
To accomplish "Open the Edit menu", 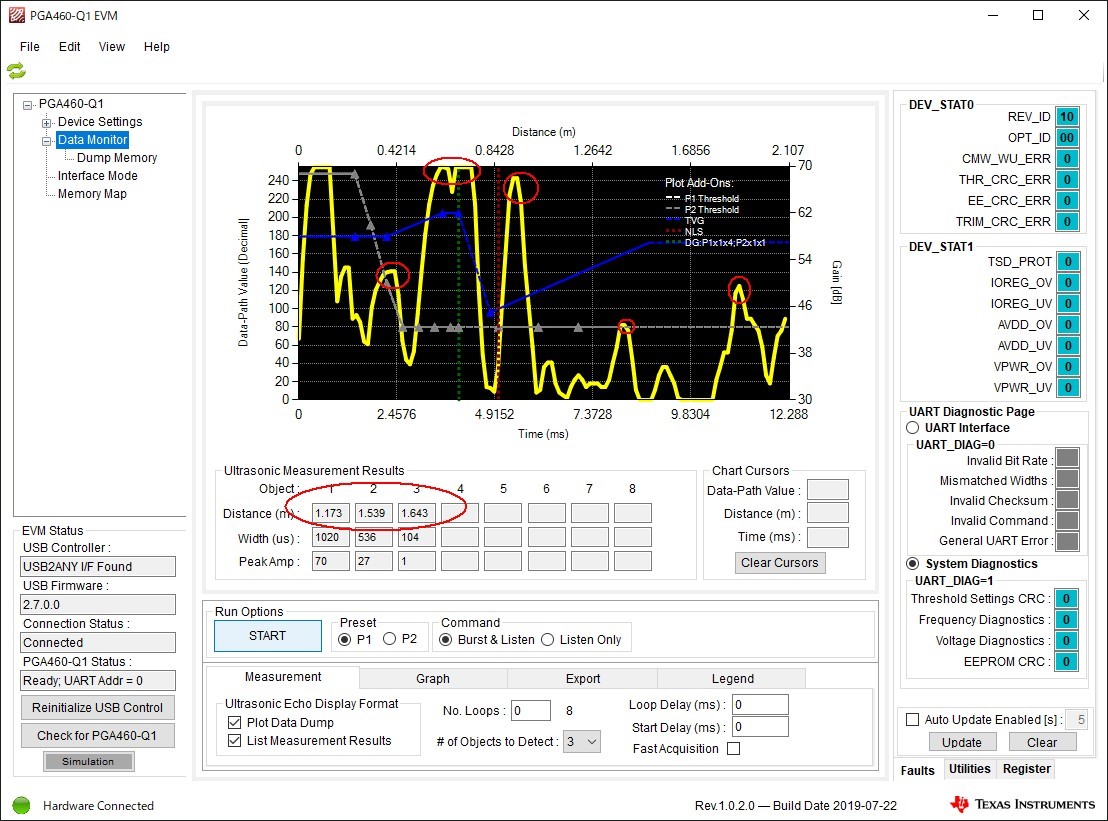I will pyautogui.click(x=69, y=47).
